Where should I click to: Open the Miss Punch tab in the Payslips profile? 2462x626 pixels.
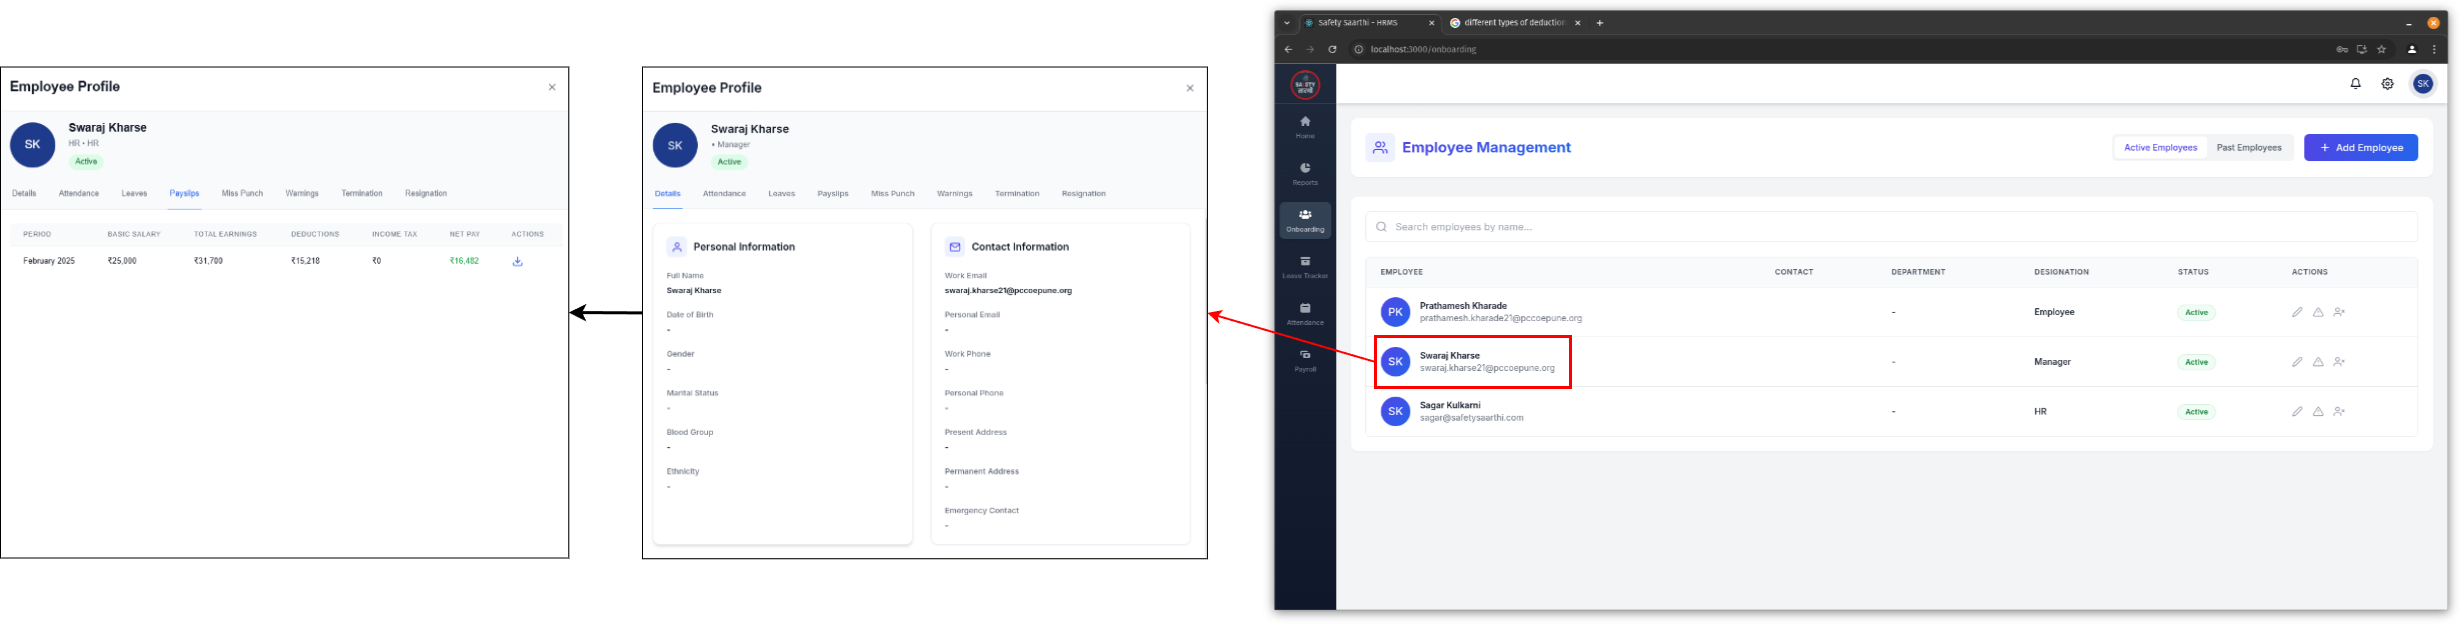(x=242, y=194)
